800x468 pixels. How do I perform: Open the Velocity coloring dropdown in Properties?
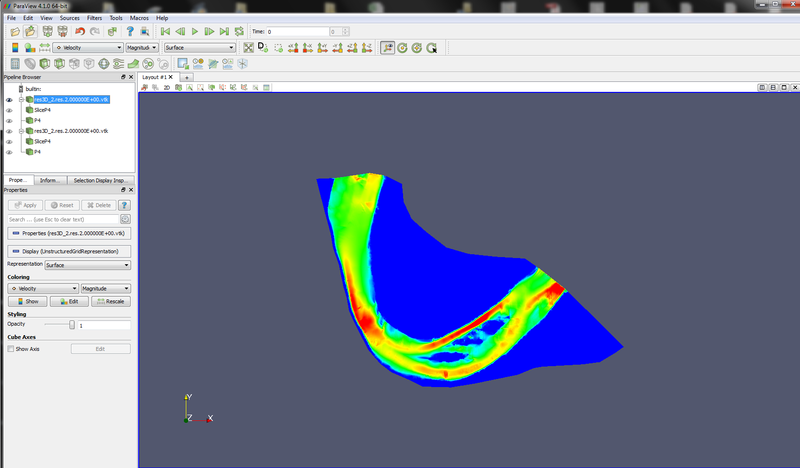click(x=41, y=288)
